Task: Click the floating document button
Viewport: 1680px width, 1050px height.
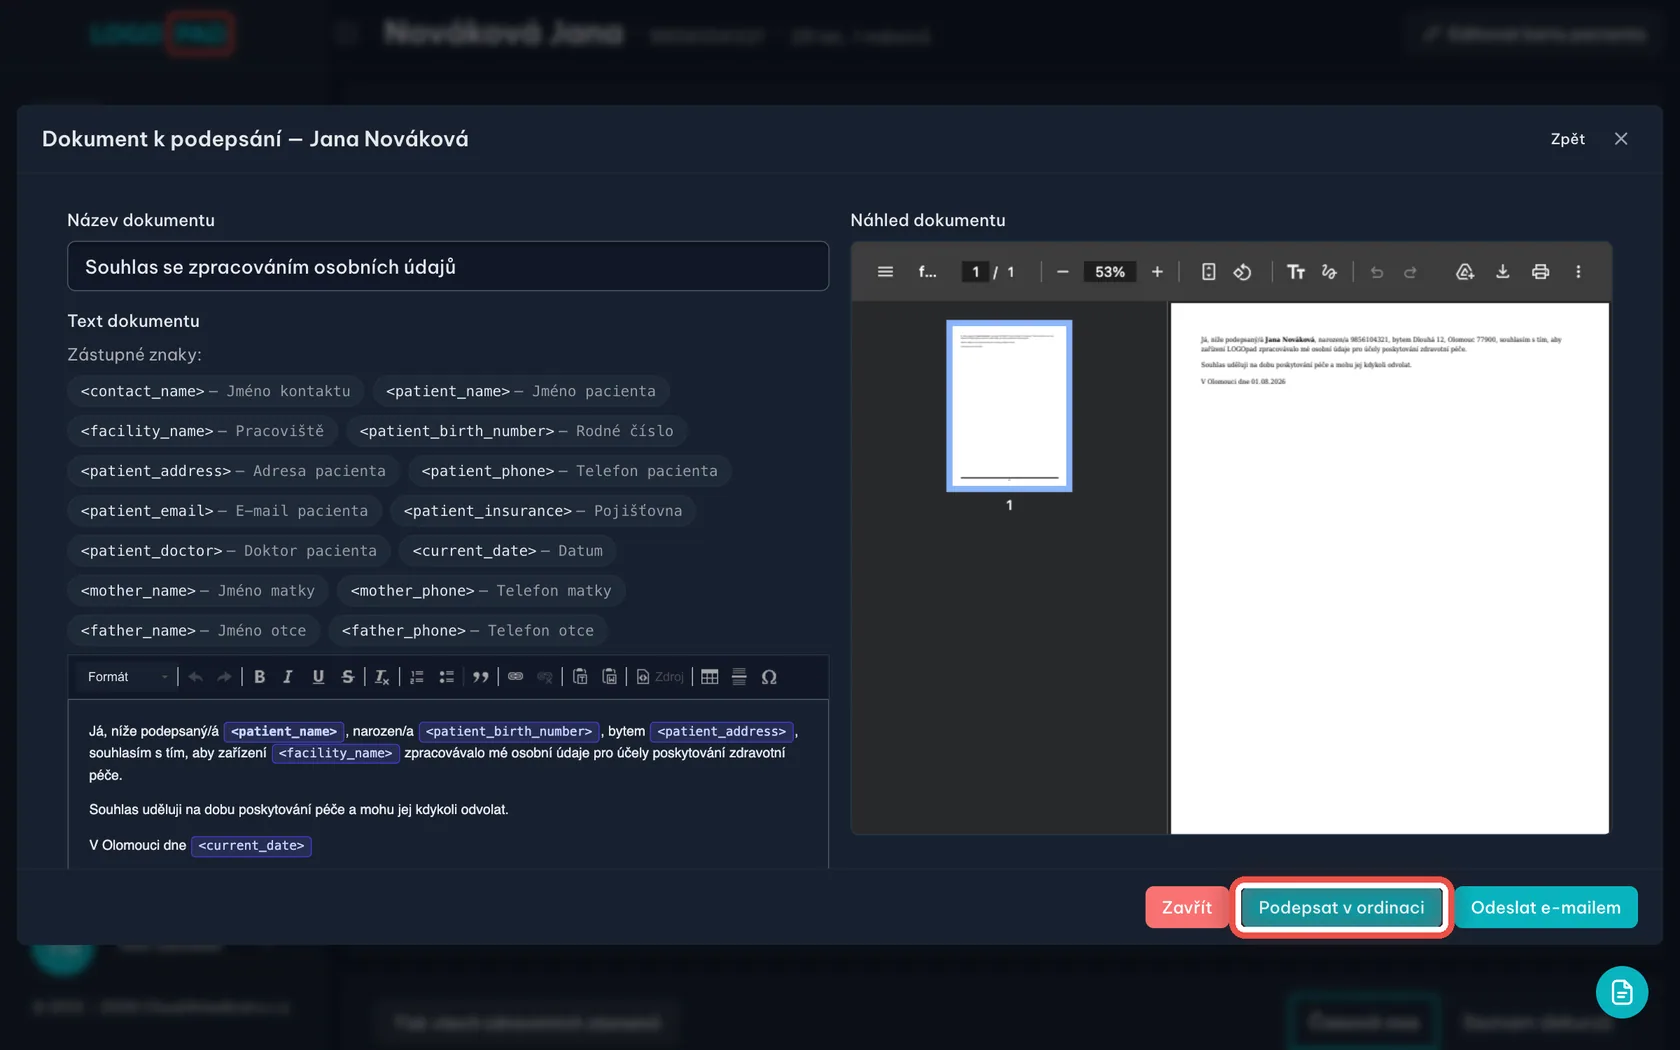Action: tap(1621, 992)
